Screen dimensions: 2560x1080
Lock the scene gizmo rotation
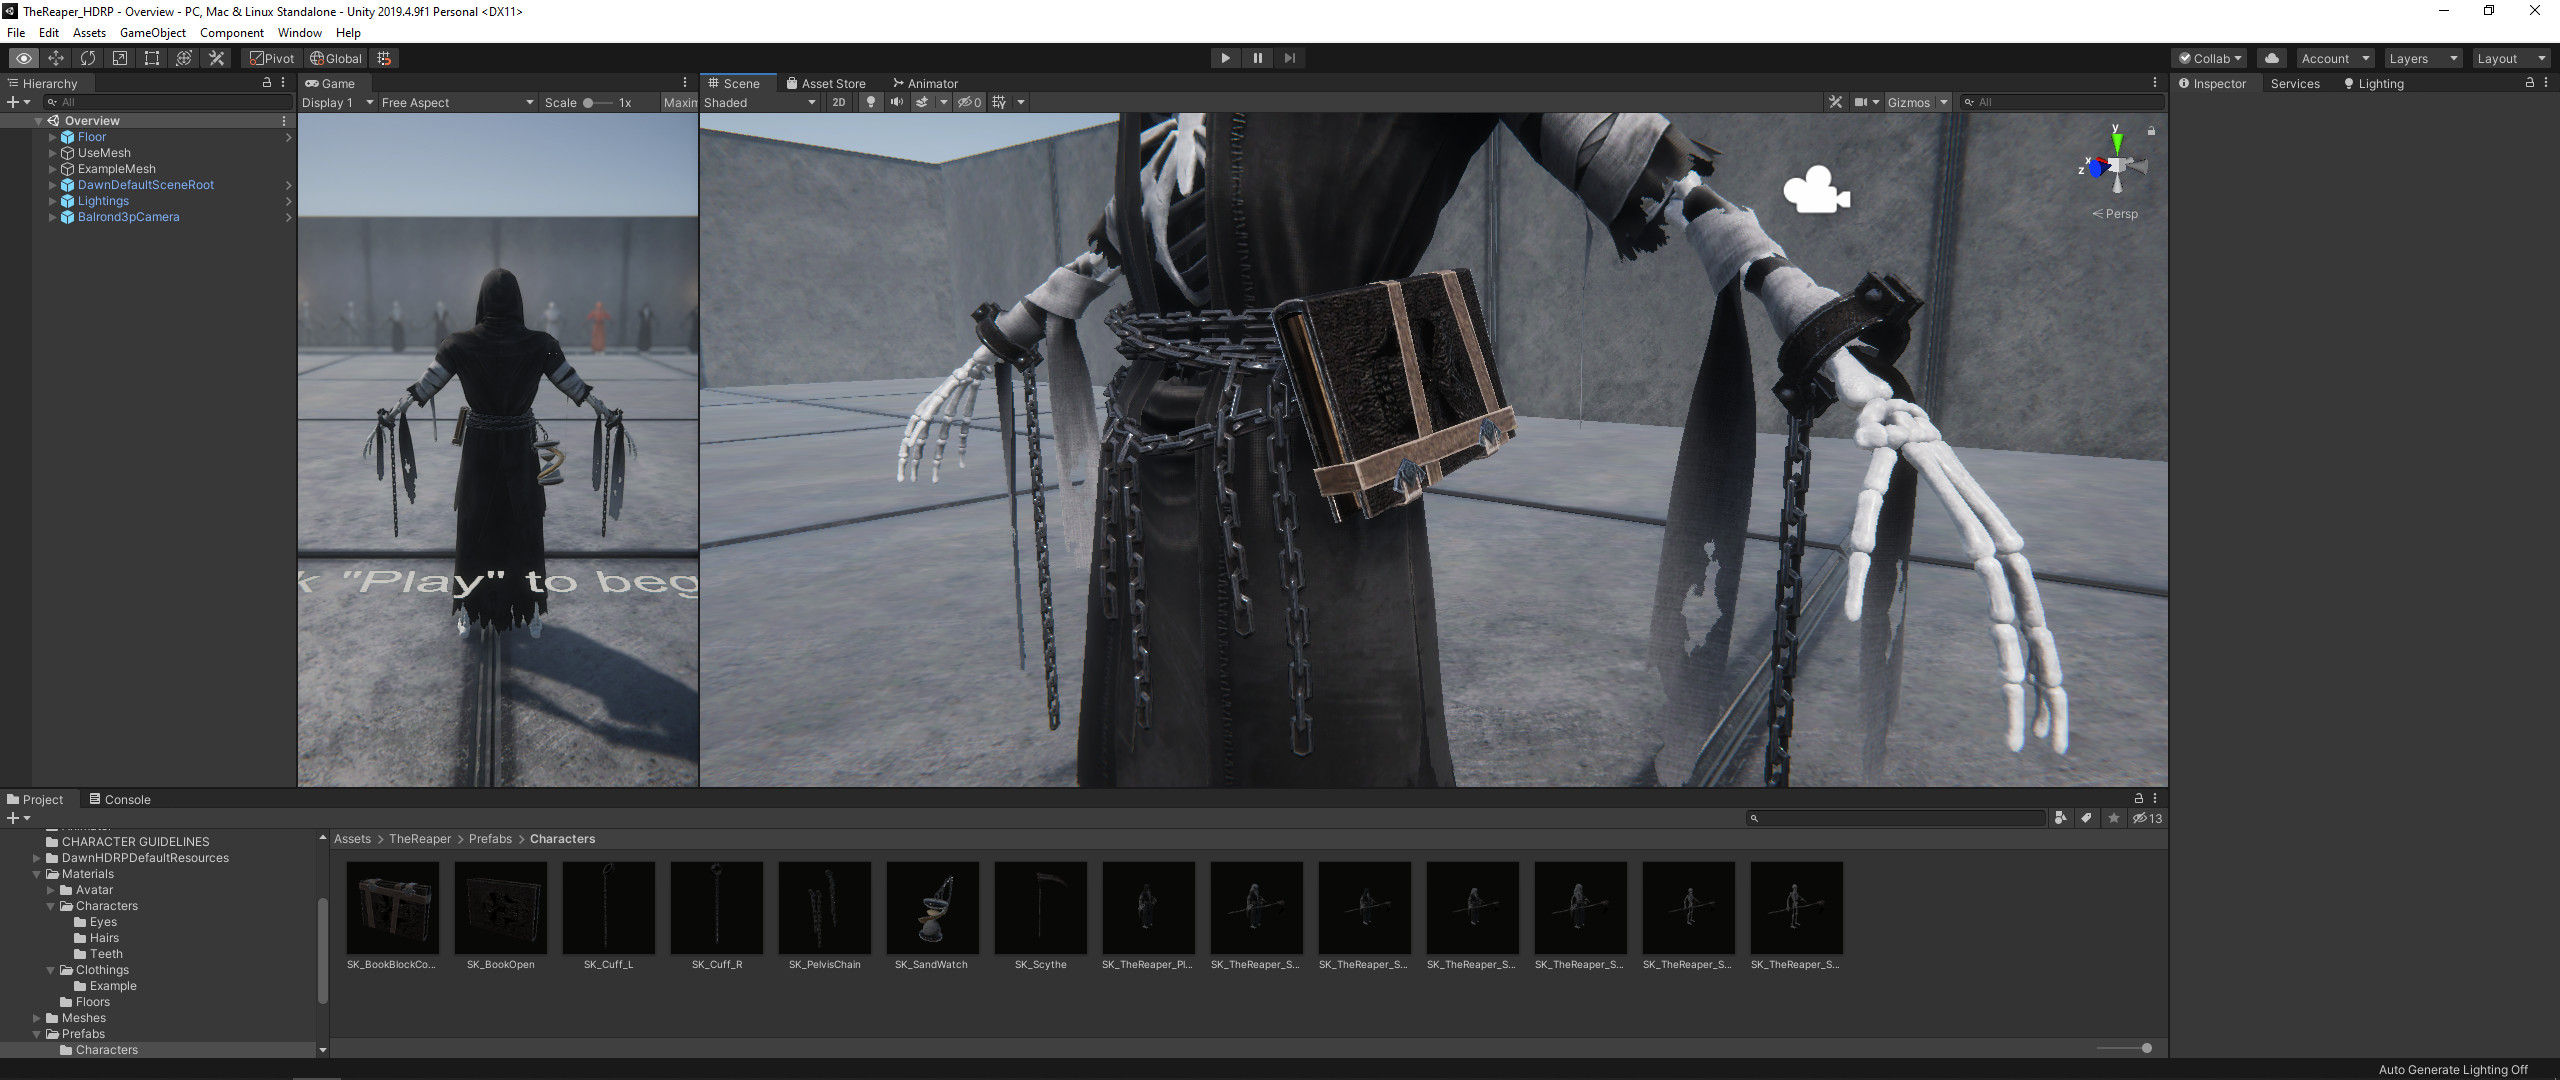[x=2151, y=130]
